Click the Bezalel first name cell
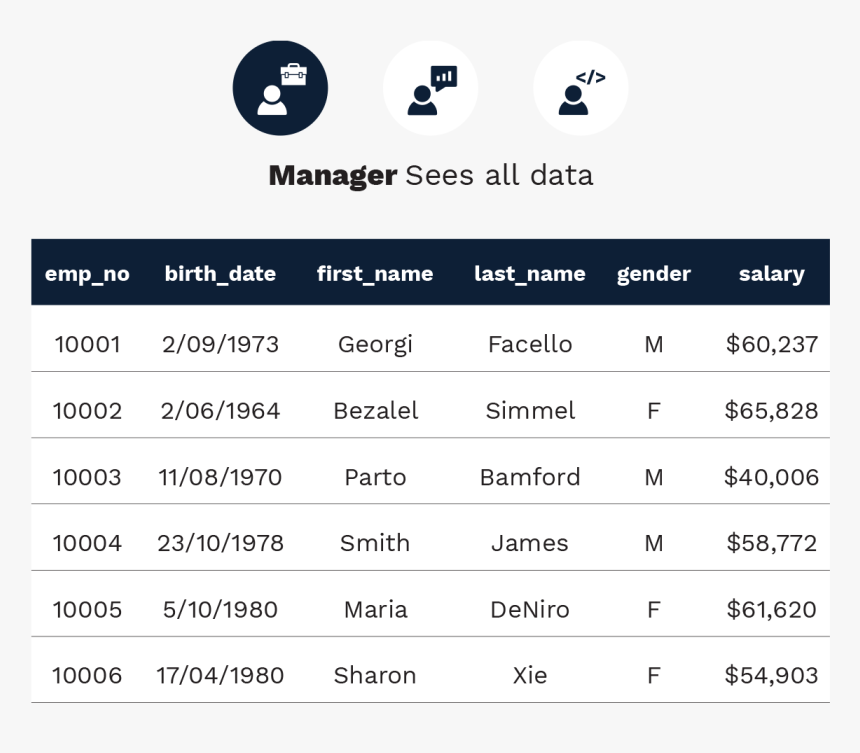Screen dimensions: 860x753 tap(376, 411)
